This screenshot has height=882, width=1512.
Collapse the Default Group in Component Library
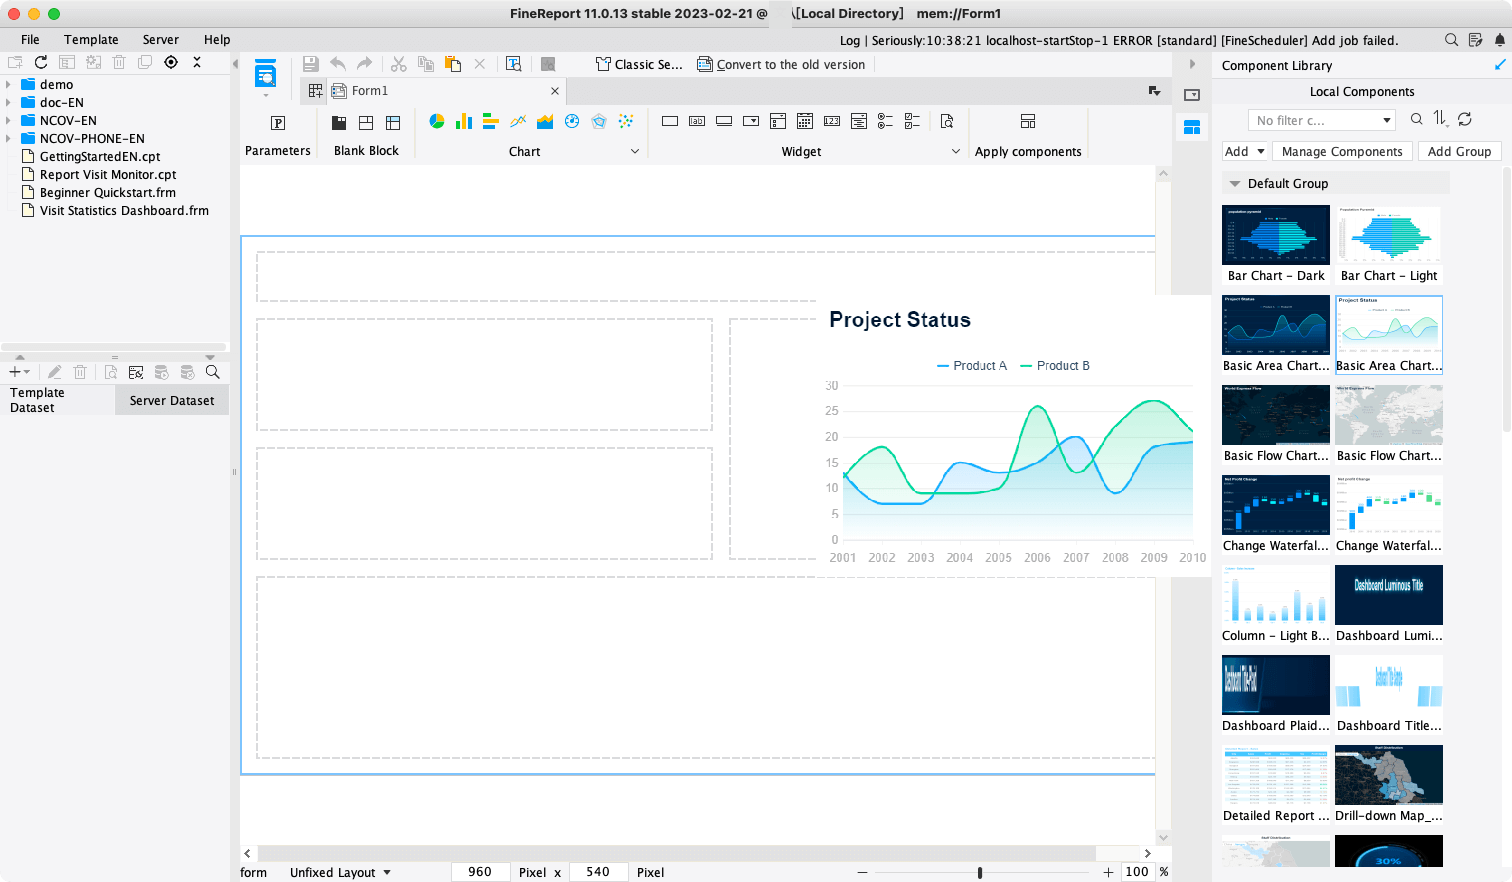(1234, 182)
